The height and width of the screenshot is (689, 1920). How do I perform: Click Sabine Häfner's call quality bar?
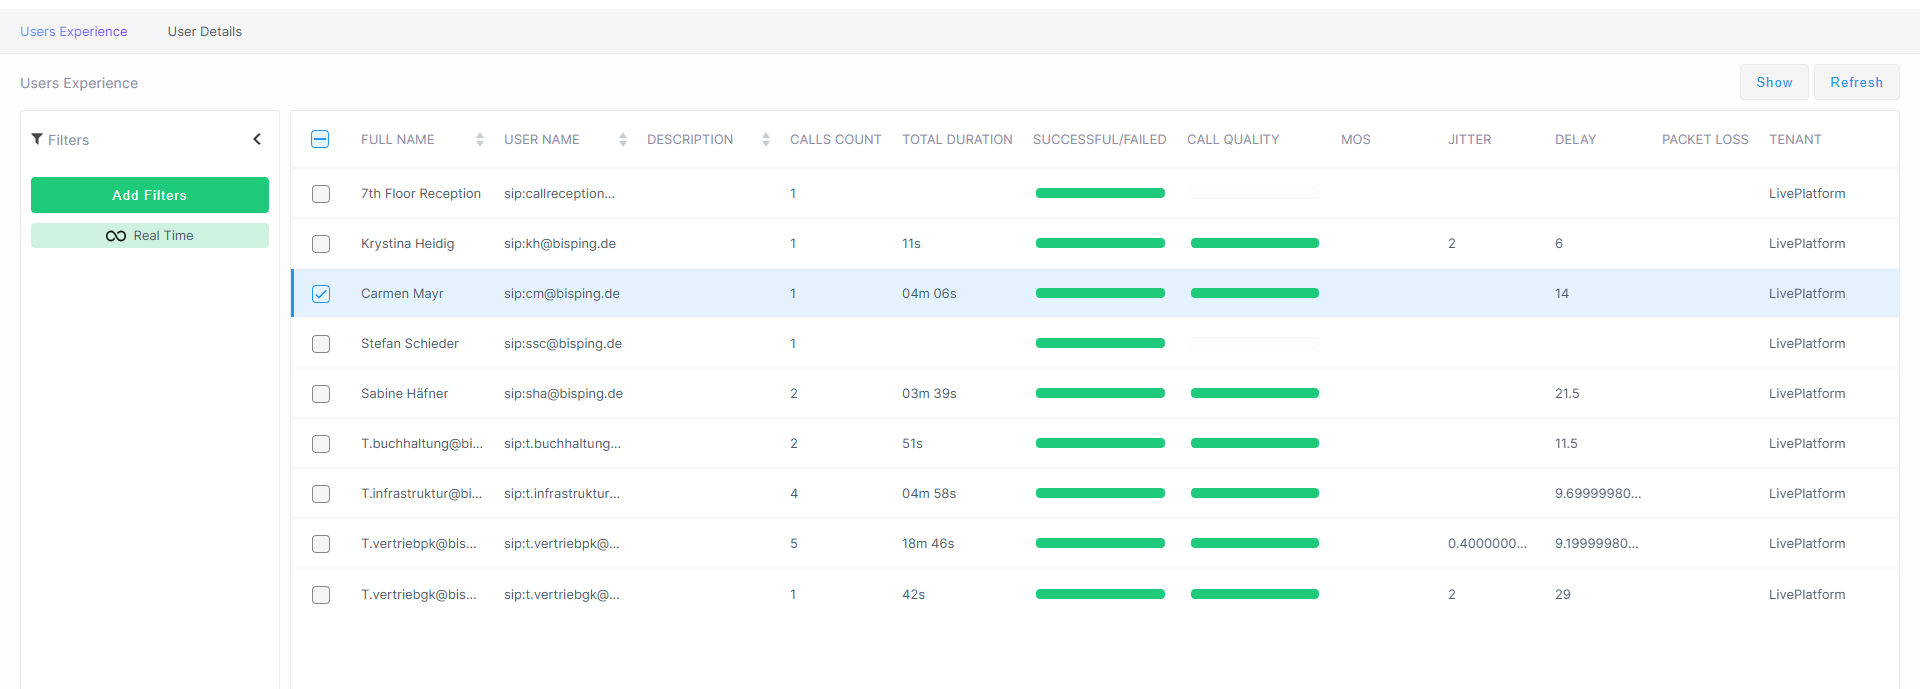point(1254,393)
